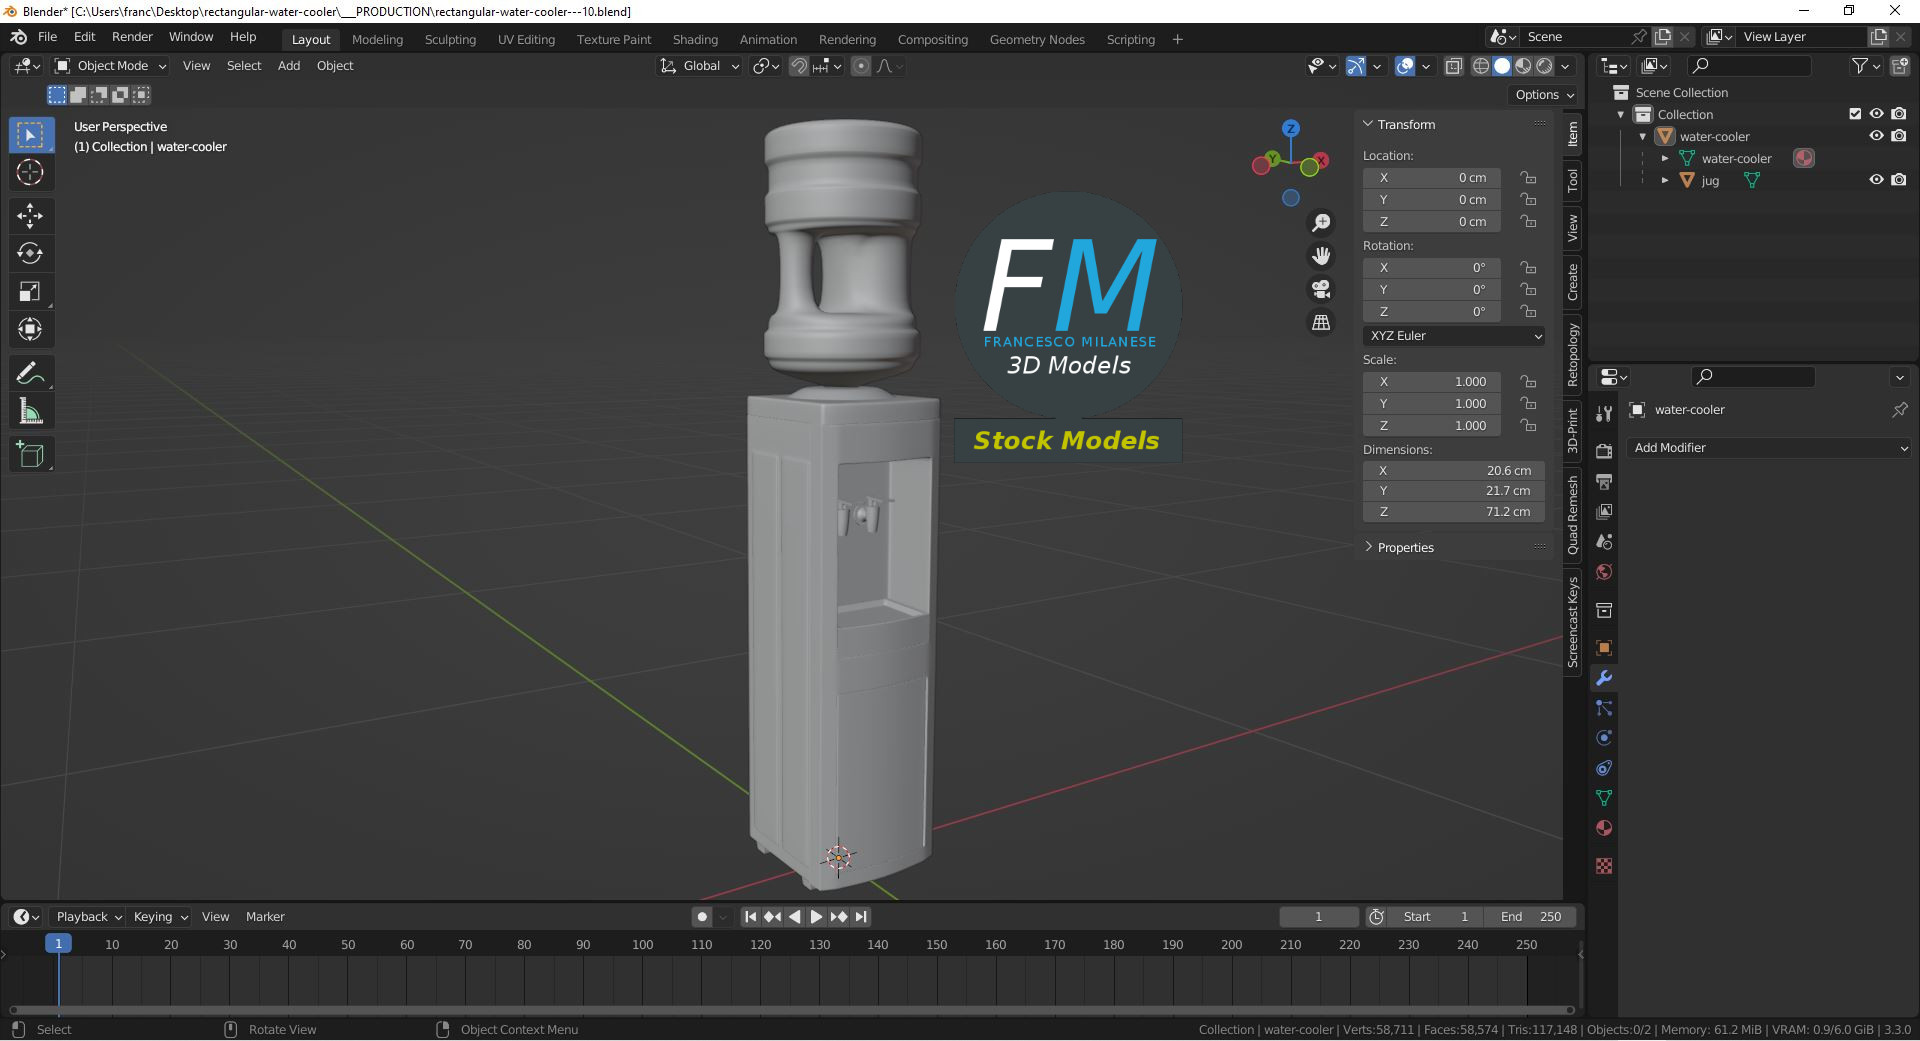Screen dimensions: 1920x1041
Task: Open the Retopology sidebar tab
Action: pyautogui.click(x=1573, y=355)
